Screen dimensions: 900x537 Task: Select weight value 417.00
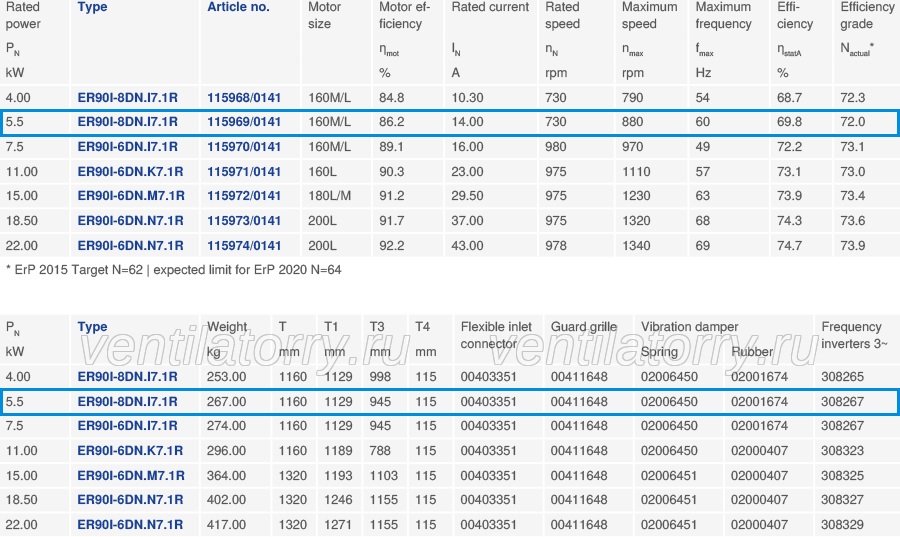[x=226, y=524]
